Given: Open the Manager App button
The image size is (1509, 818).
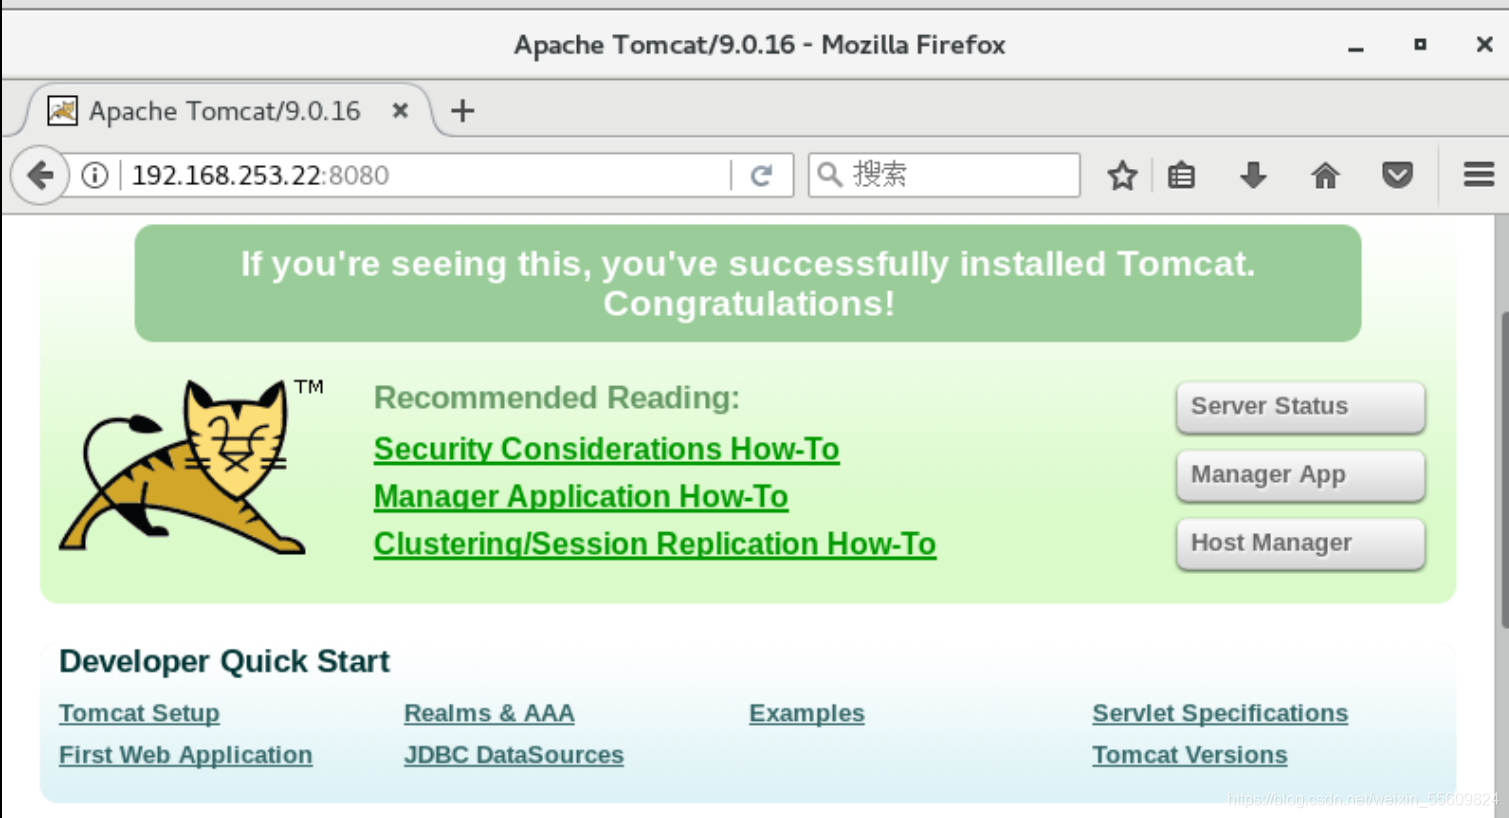Looking at the screenshot, I should [x=1300, y=475].
